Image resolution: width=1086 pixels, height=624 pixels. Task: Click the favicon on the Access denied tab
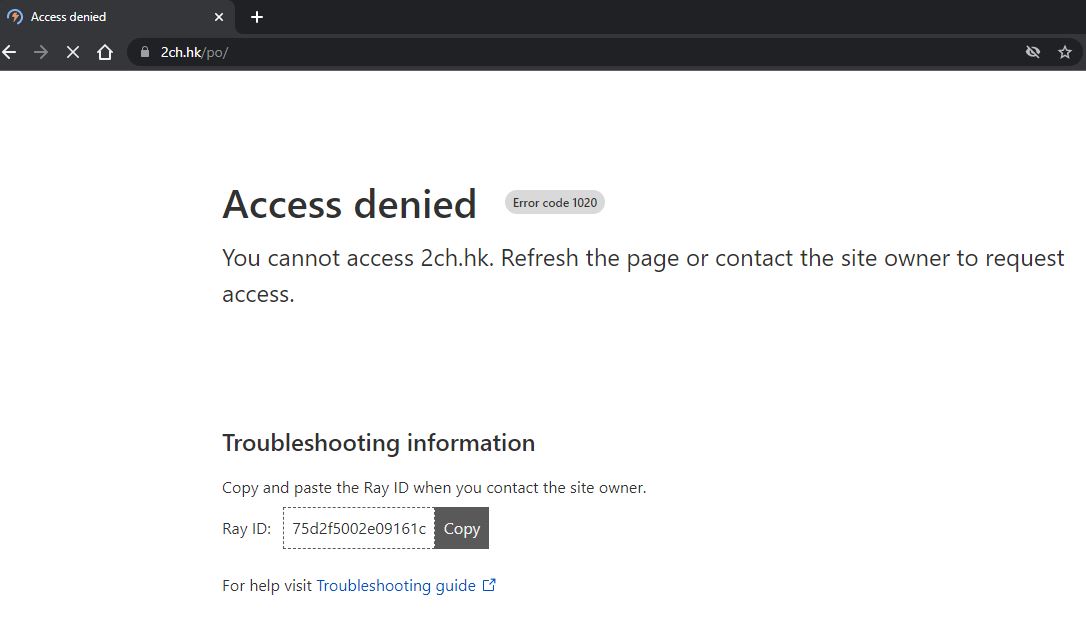[15, 17]
